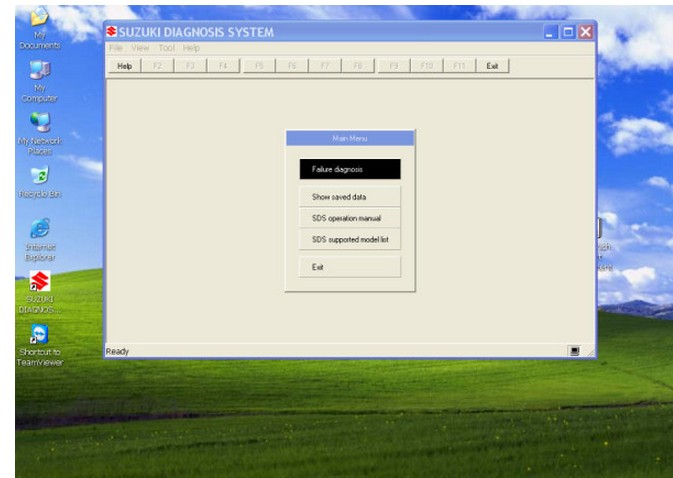Open My Computer desktop icon
Screen dimensions: 673x478
[x=39, y=82]
